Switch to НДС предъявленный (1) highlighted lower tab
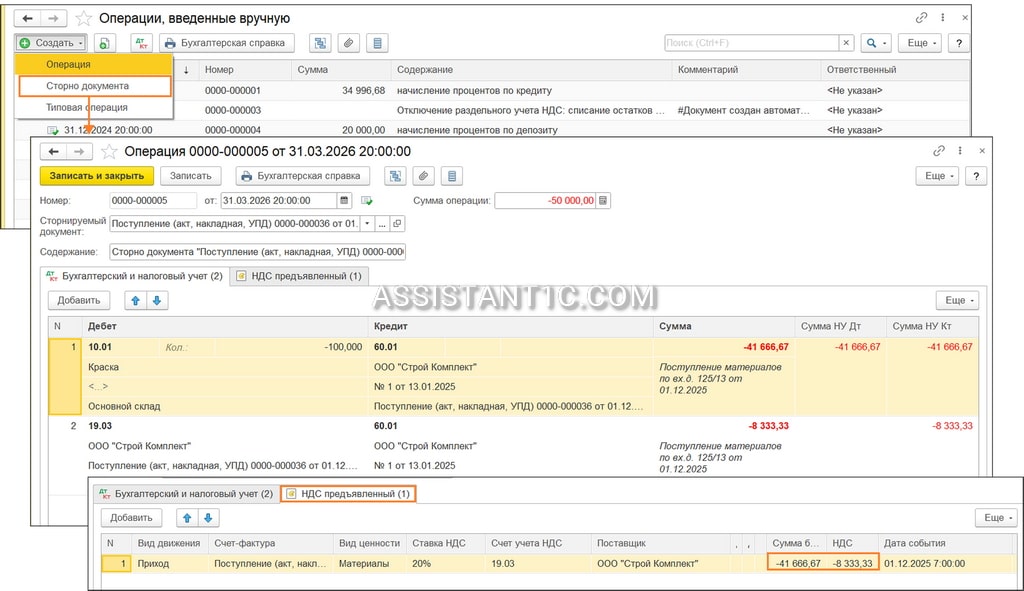Viewport: 1024px width, 591px height. [x=349, y=494]
